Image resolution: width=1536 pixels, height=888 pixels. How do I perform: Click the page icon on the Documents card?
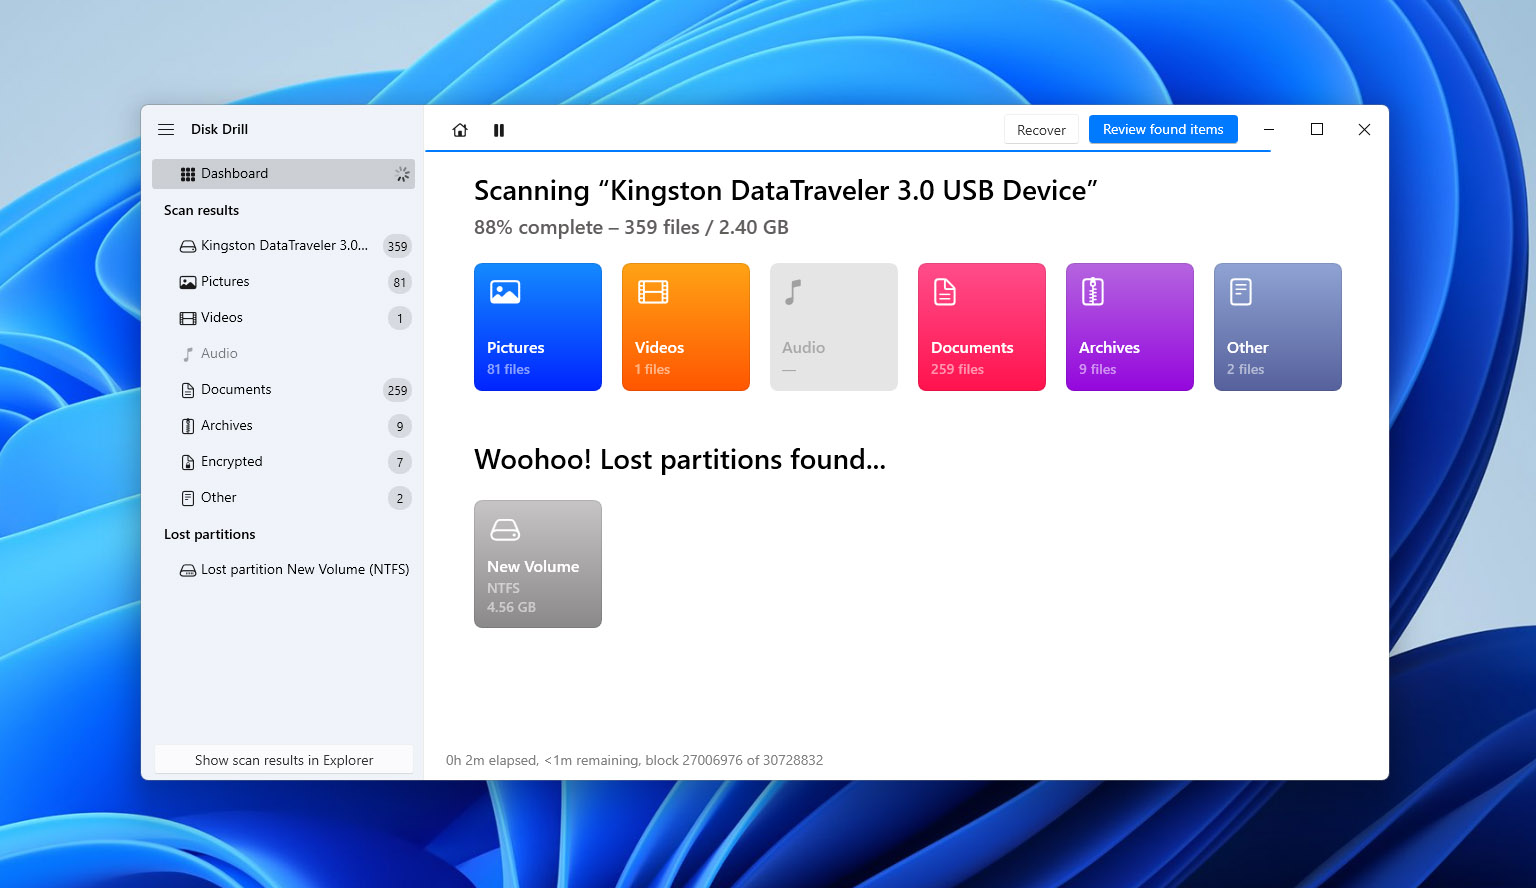[x=945, y=292]
